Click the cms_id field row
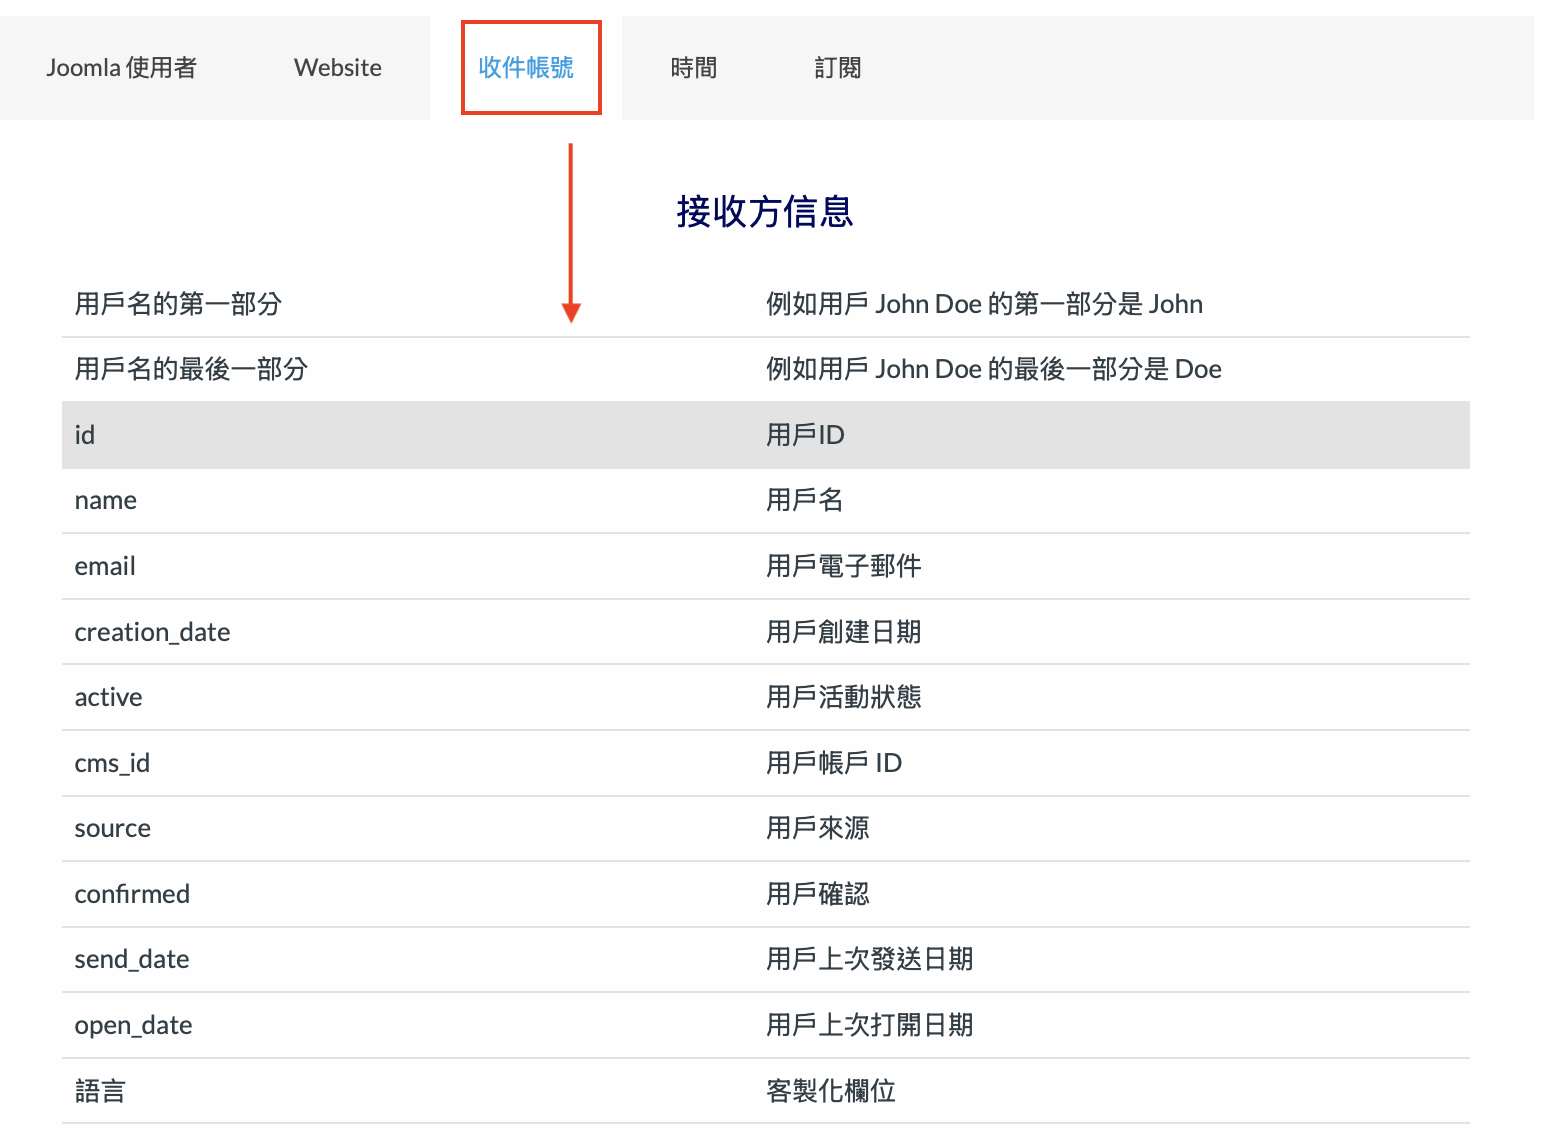This screenshot has width=1560, height=1144. click(x=112, y=763)
